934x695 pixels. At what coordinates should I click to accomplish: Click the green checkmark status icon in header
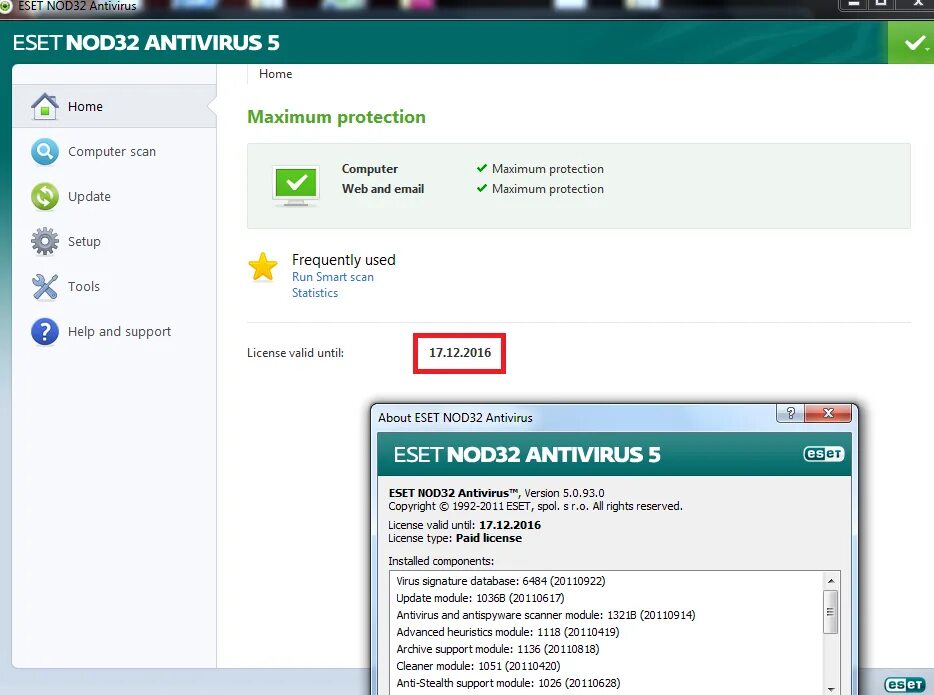click(x=913, y=43)
